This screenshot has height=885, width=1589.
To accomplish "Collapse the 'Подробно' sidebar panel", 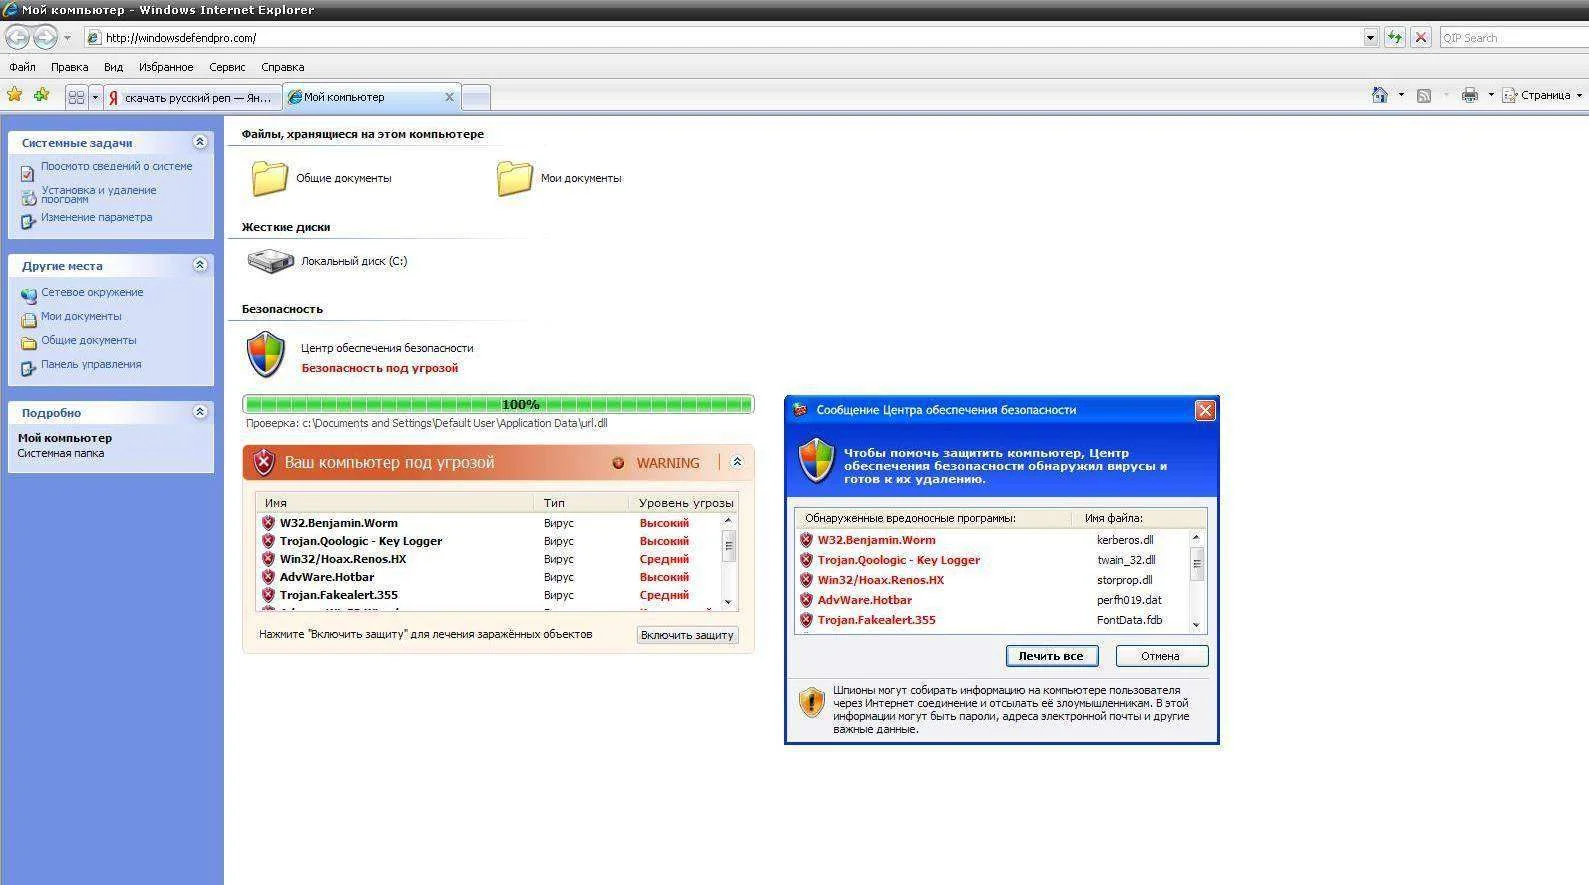I will click(200, 412).
